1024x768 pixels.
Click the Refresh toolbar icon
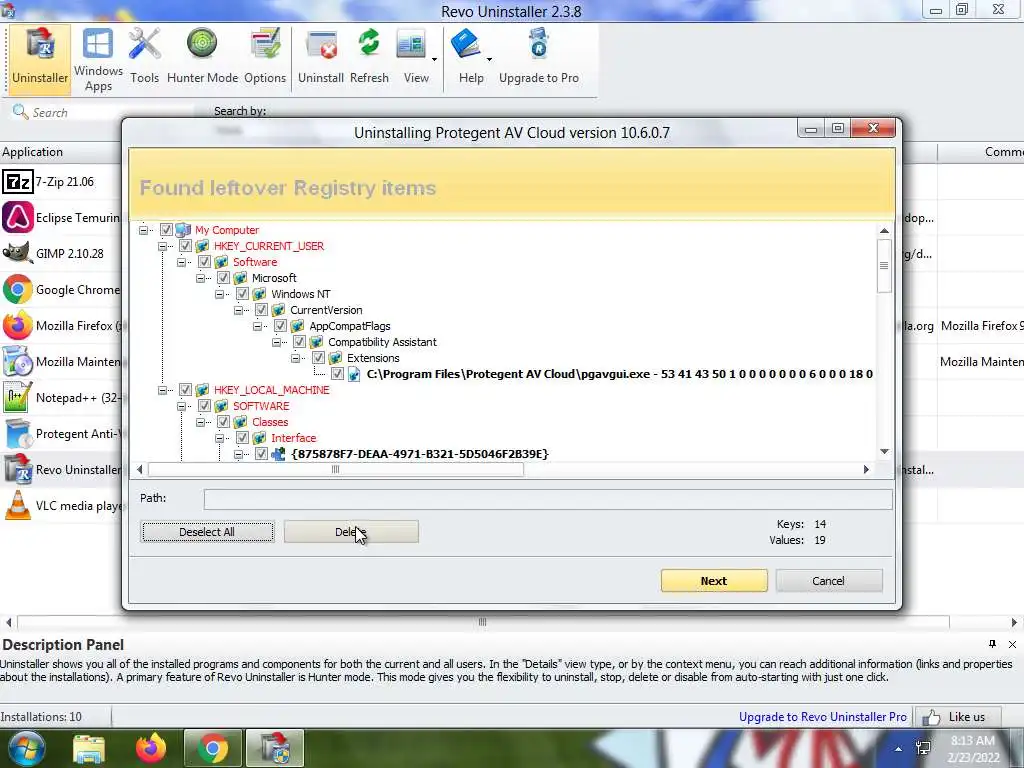369,57
